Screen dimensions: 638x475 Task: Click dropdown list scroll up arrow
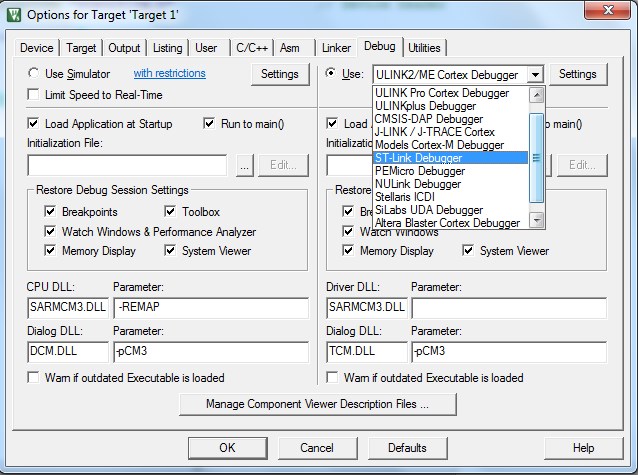[537, 95]
